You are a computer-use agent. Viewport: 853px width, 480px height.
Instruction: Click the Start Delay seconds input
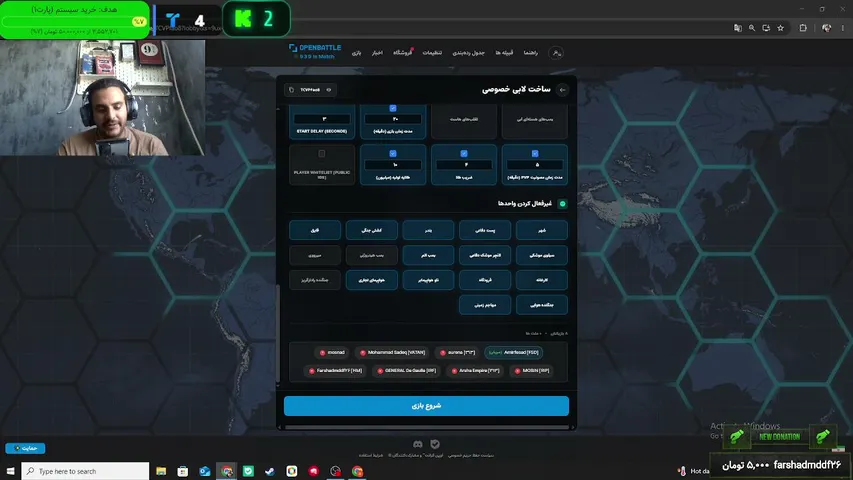click(x=322, y=119)
